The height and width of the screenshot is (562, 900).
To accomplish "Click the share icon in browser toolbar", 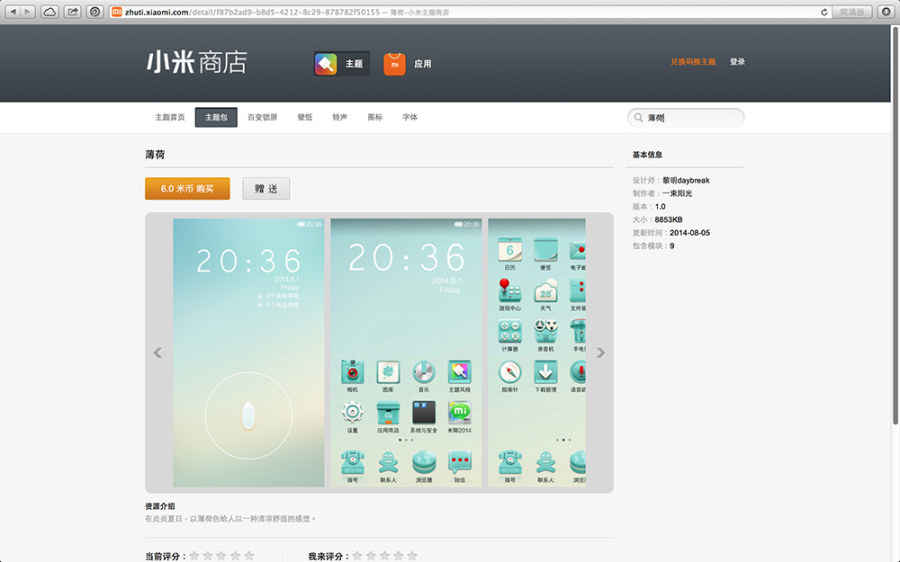I will (72, 11).
